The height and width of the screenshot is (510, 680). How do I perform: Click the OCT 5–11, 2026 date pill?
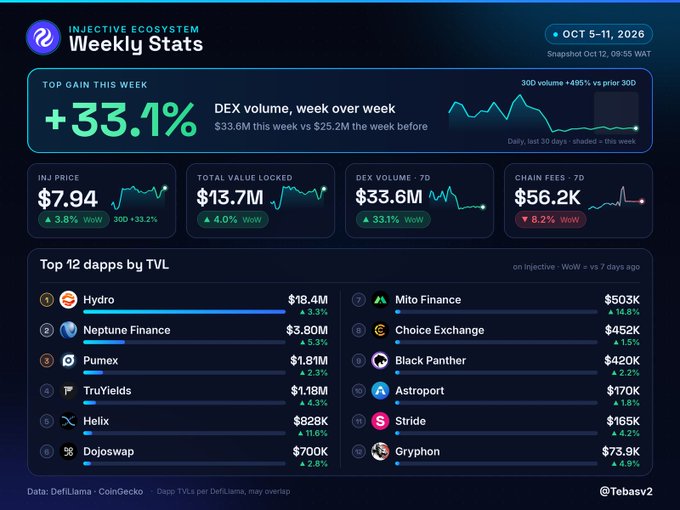tap(598, 34)
